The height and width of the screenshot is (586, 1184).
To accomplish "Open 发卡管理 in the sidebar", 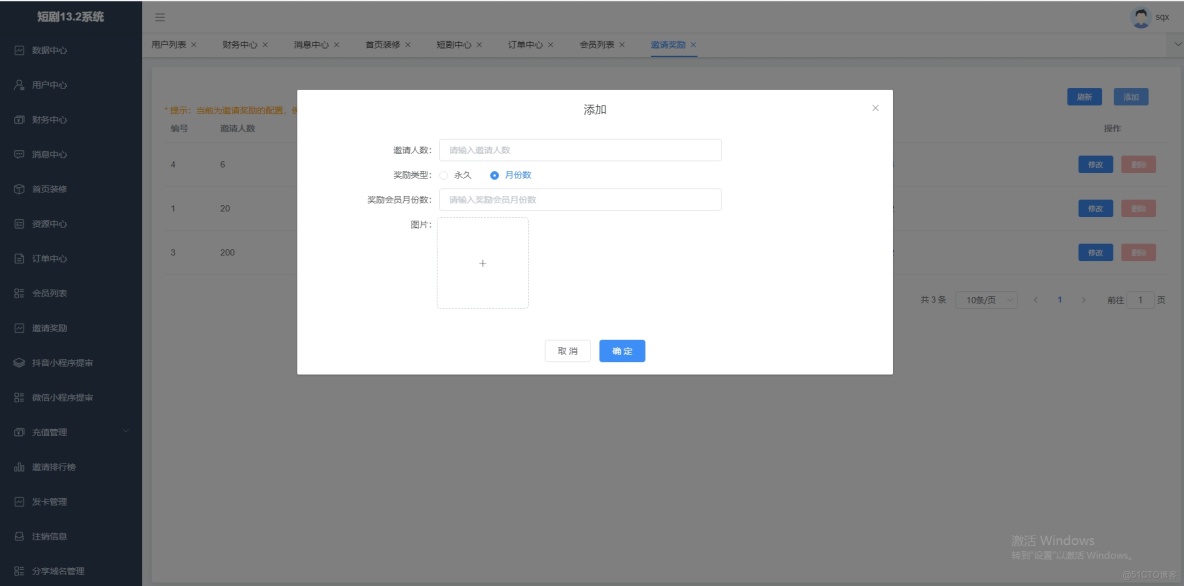I will pos(48,501).
